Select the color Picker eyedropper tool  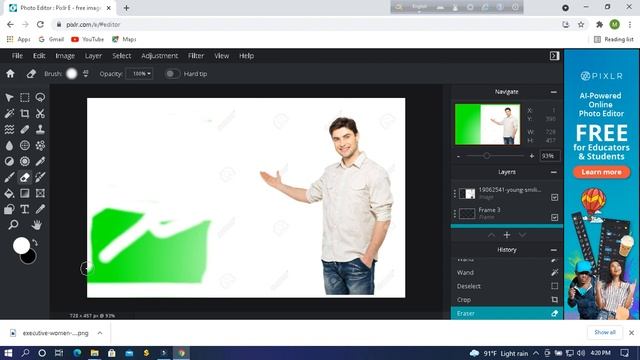pyautogui.click(x=40, y=209)
